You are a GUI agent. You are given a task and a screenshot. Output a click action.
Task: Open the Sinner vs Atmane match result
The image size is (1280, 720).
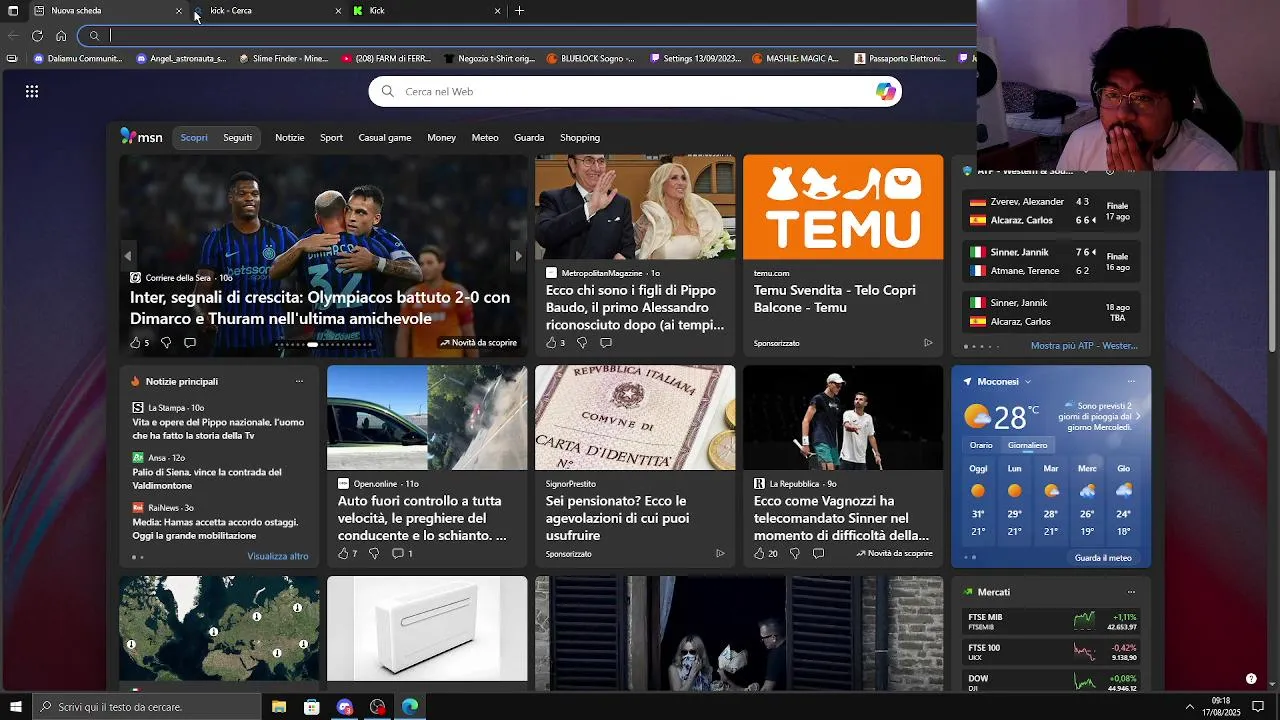1051,262
